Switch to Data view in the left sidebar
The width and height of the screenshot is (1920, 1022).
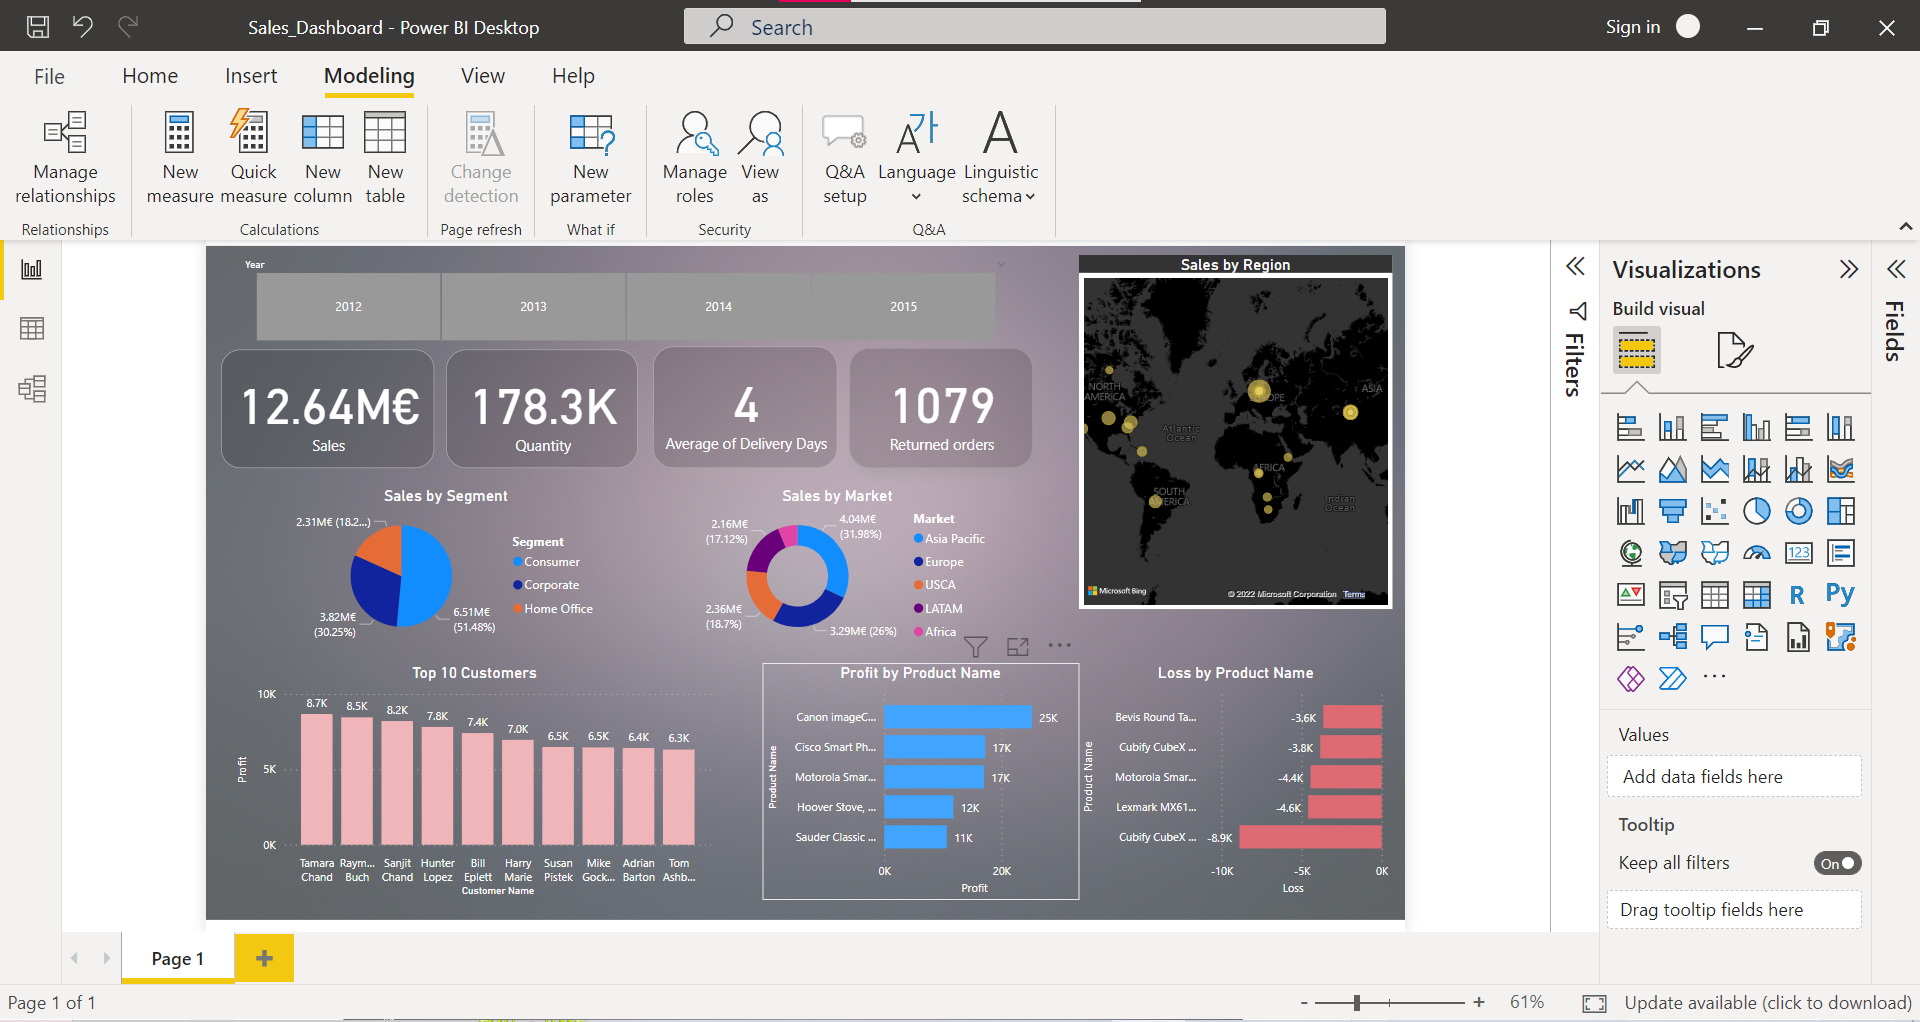pyautogui.click(x=33, y=328)
